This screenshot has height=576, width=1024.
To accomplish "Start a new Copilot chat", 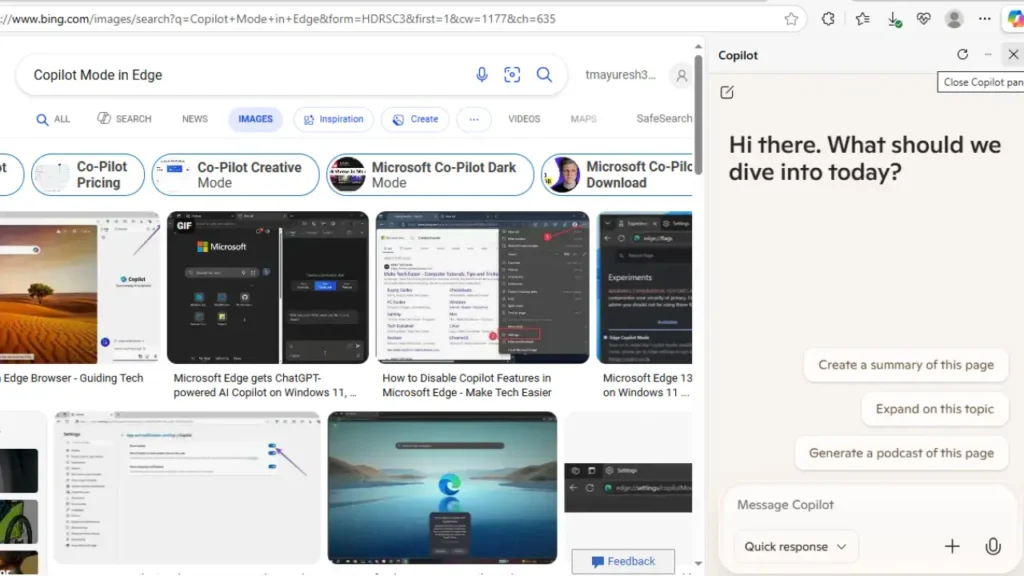I will [x=727, y=93].
